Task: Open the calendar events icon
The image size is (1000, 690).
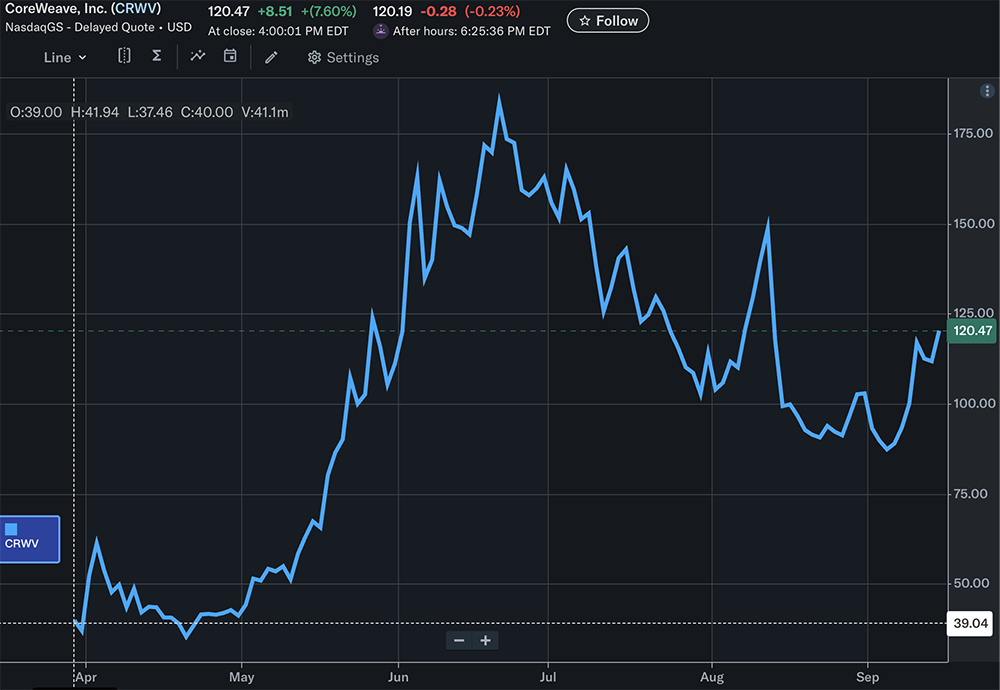Action: pyautogui.click(x=230, y=57)
